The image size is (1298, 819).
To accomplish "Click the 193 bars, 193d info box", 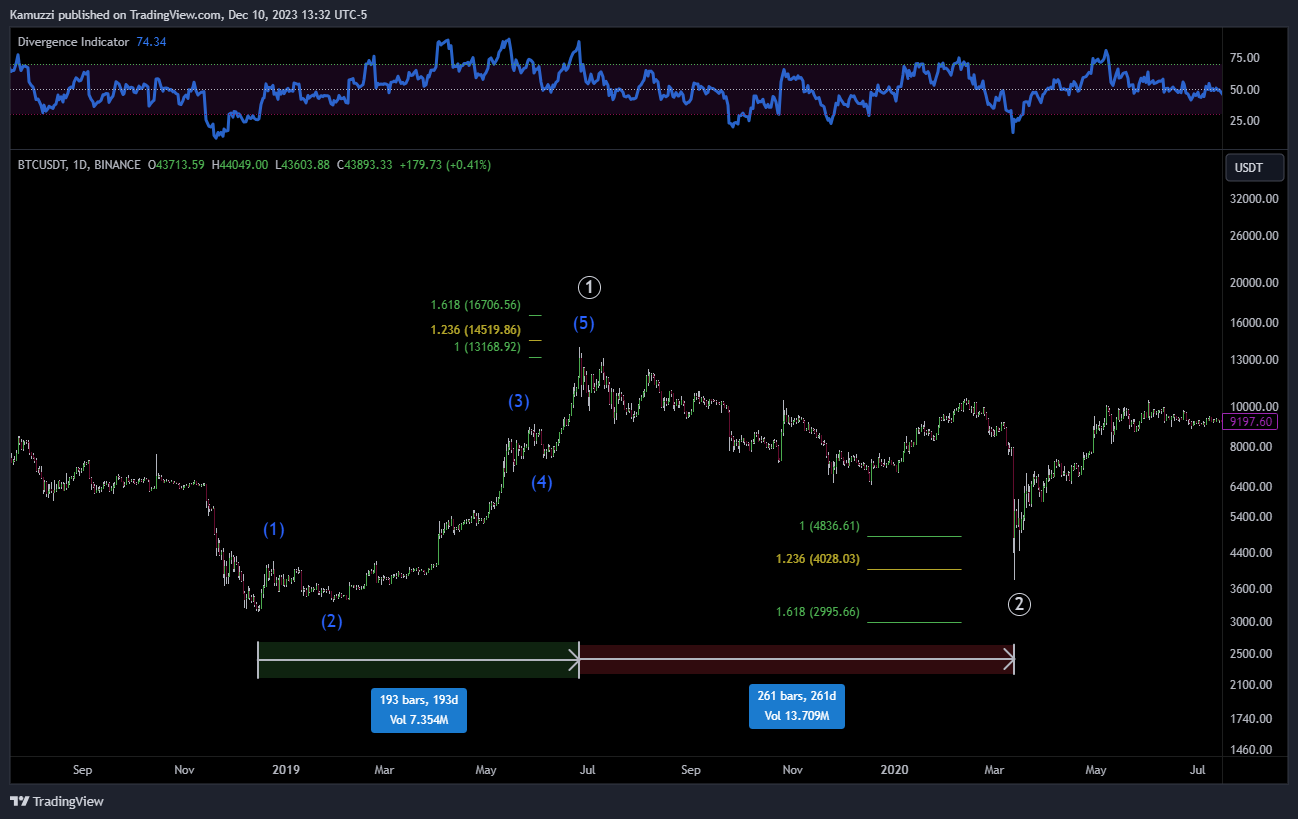I will tap(419, 709).
